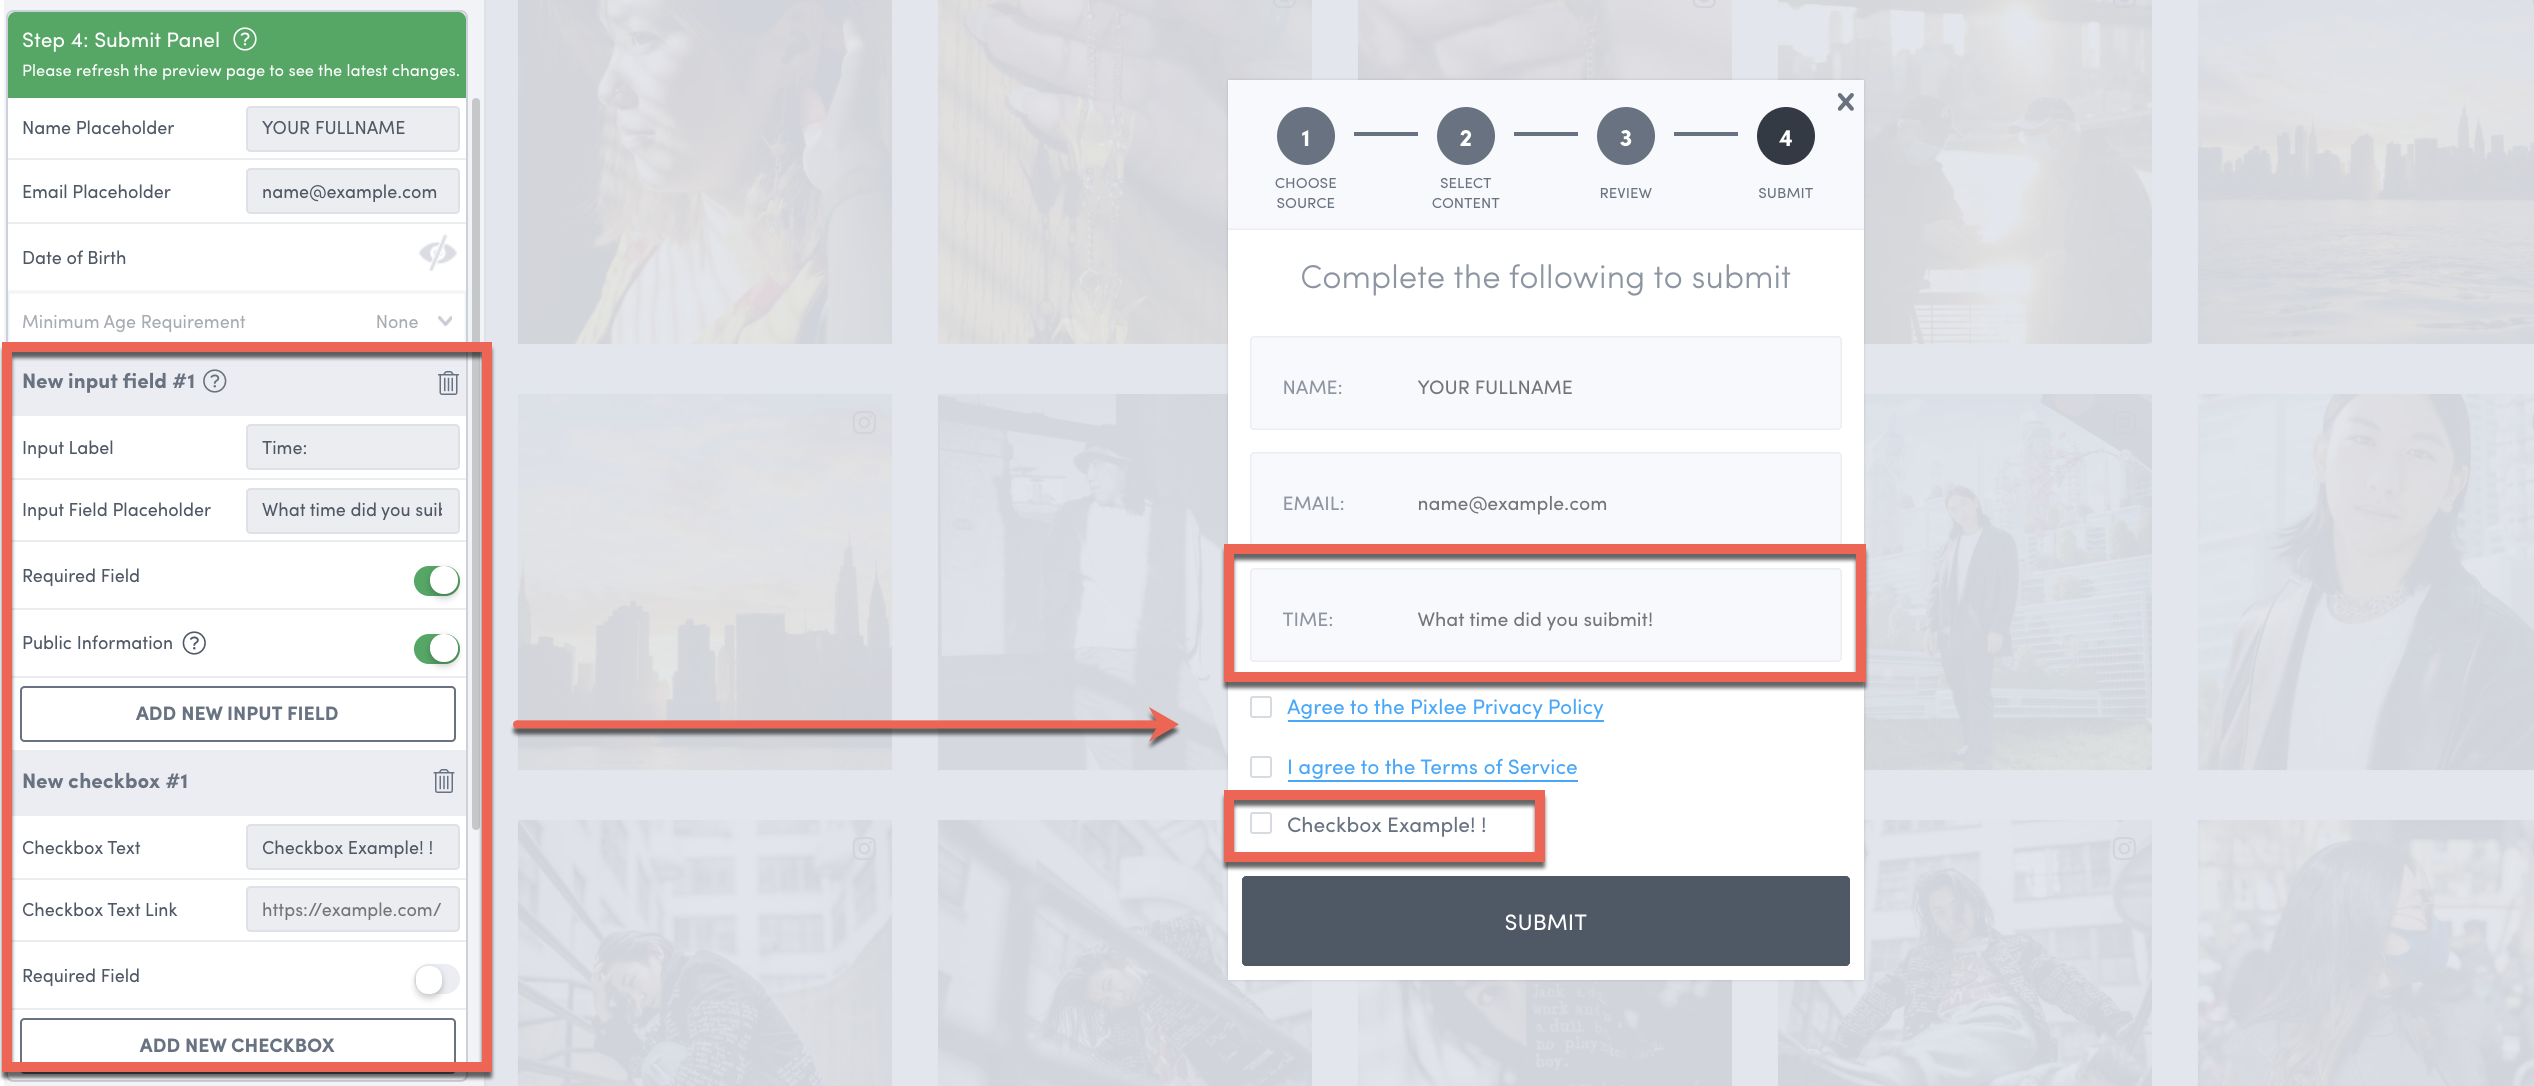Click help icon next to New input field #1

[215, 381]
